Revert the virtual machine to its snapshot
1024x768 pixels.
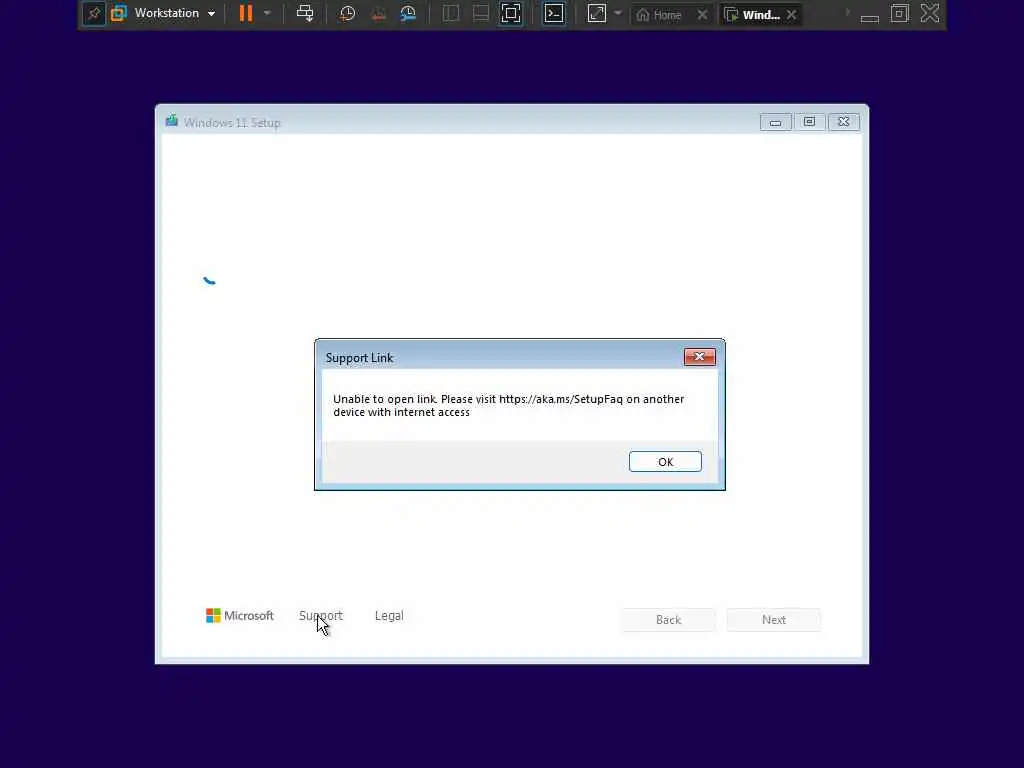378,14
